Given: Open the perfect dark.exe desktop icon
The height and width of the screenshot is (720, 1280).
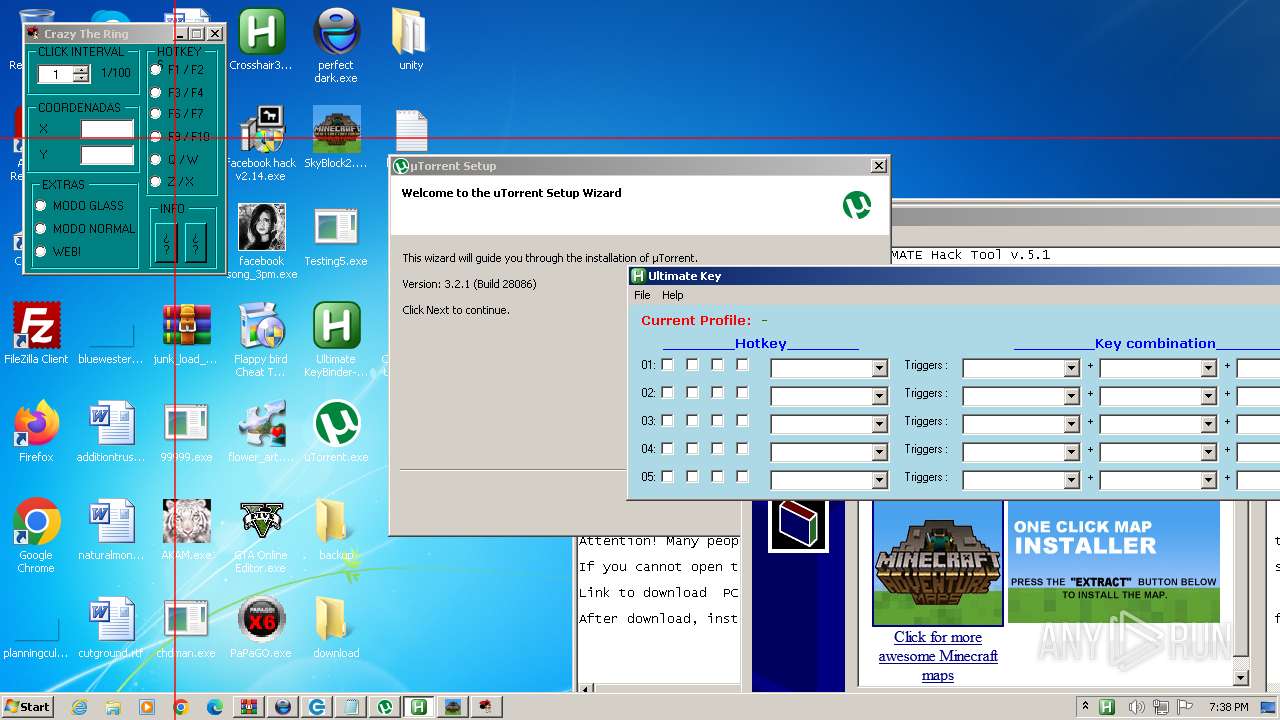Looking at the screenshot, I should click(336, 45).
